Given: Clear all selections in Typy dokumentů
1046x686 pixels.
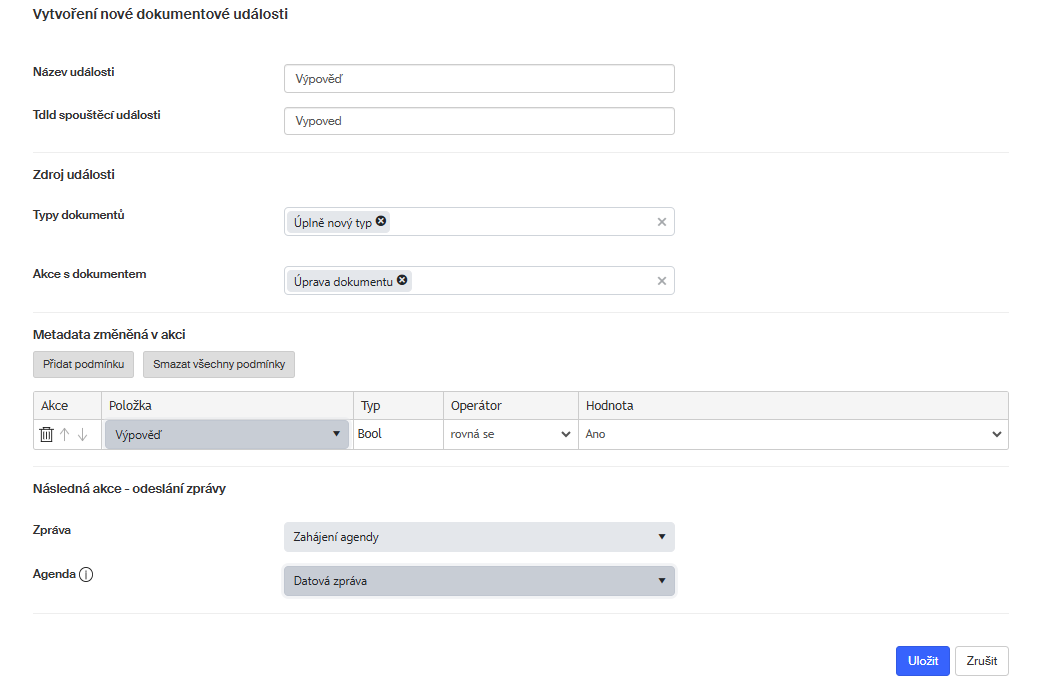Looking at the screenshot, I should click(661, 222).
